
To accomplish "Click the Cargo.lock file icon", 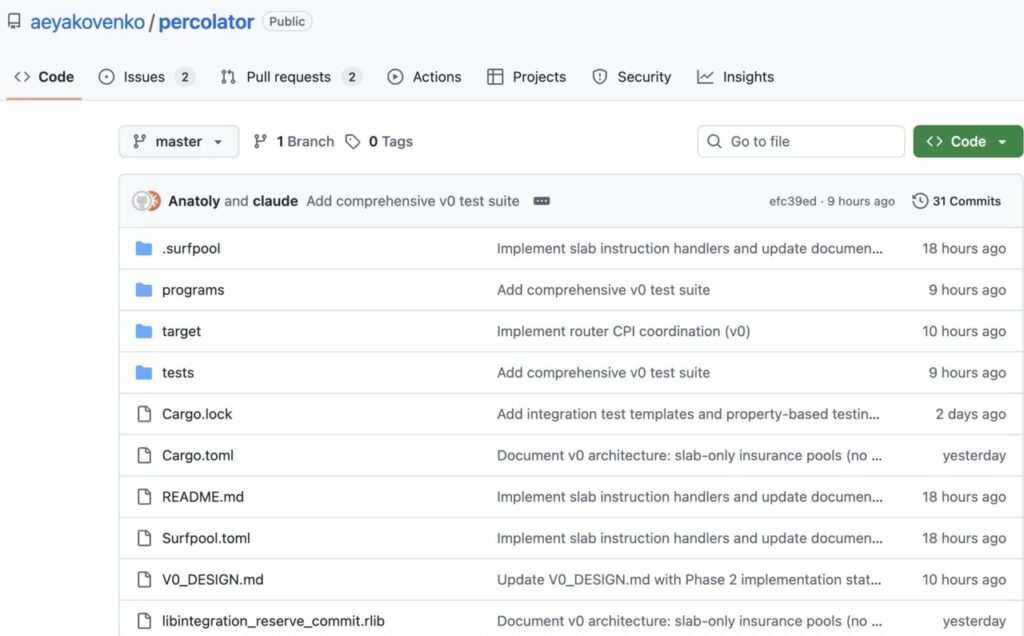I will tap(144, 414).
